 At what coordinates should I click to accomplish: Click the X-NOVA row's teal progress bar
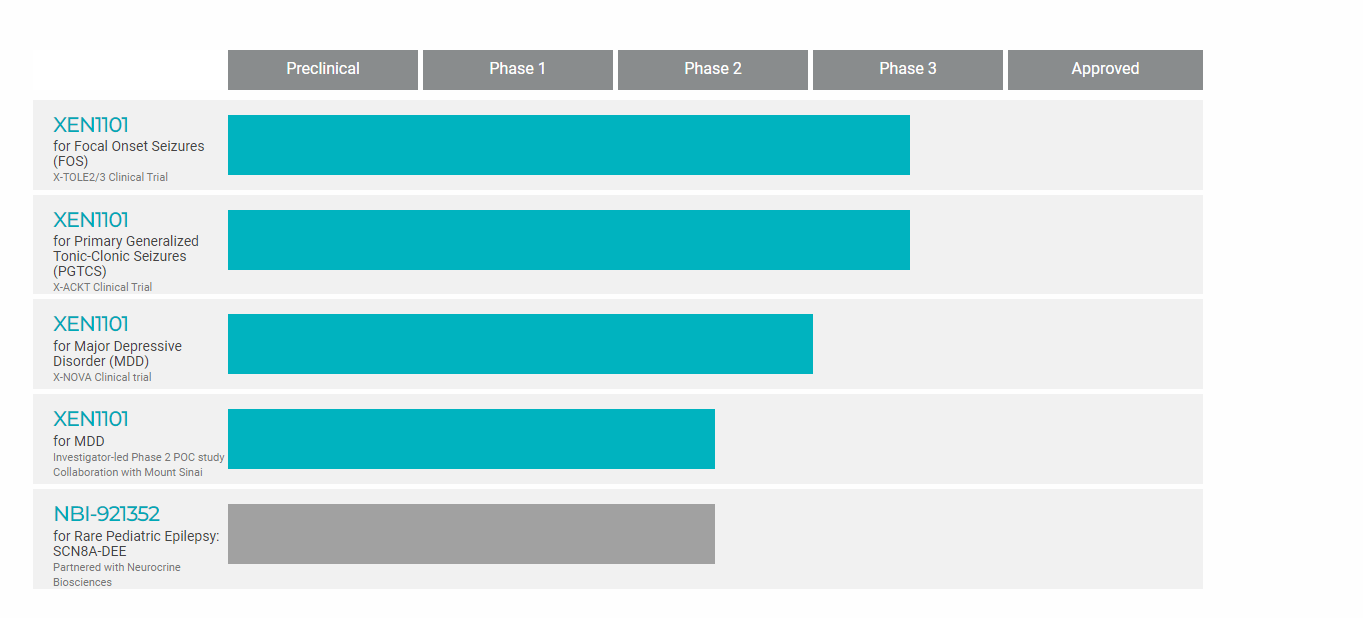[520, 344]
